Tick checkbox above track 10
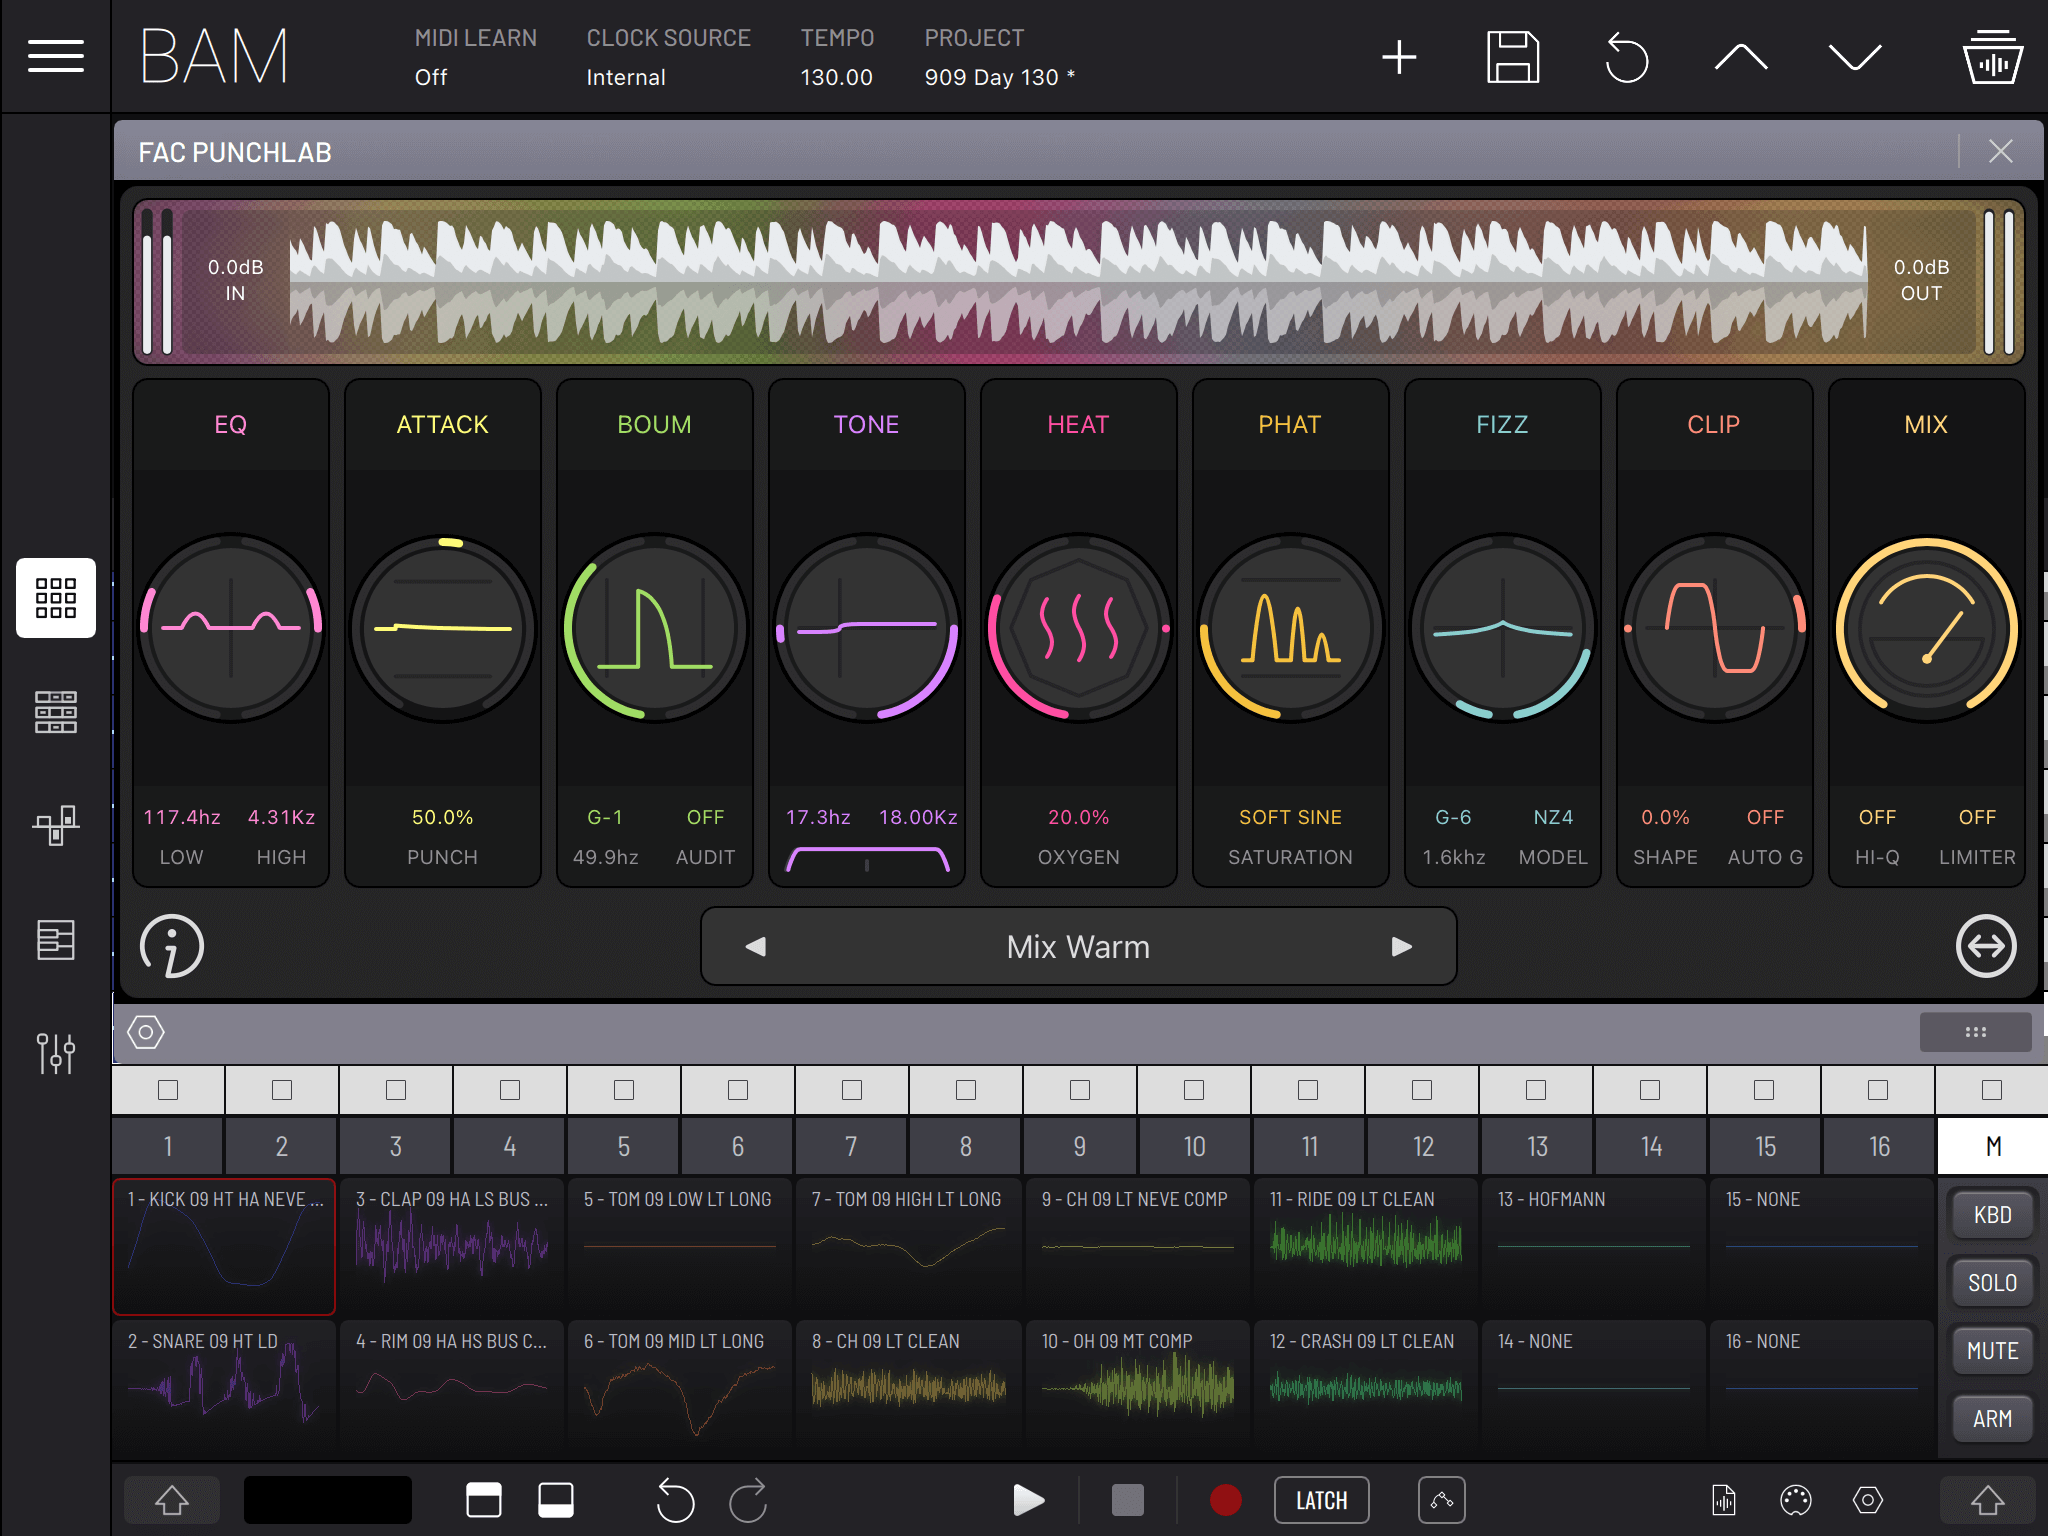Viewport: 2048px width, 1536px height. coord(1194,1090)
